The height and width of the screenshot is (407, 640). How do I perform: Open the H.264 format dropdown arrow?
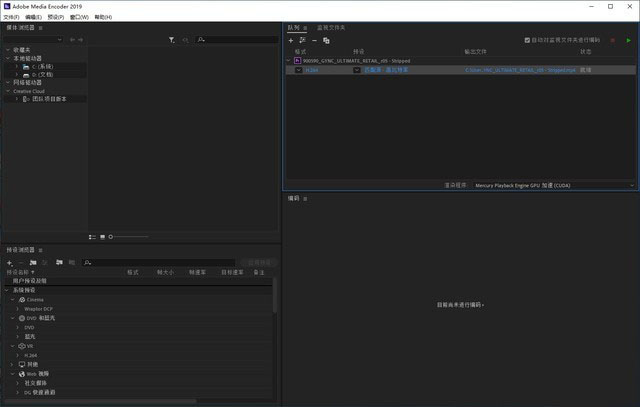click(298, 70)
